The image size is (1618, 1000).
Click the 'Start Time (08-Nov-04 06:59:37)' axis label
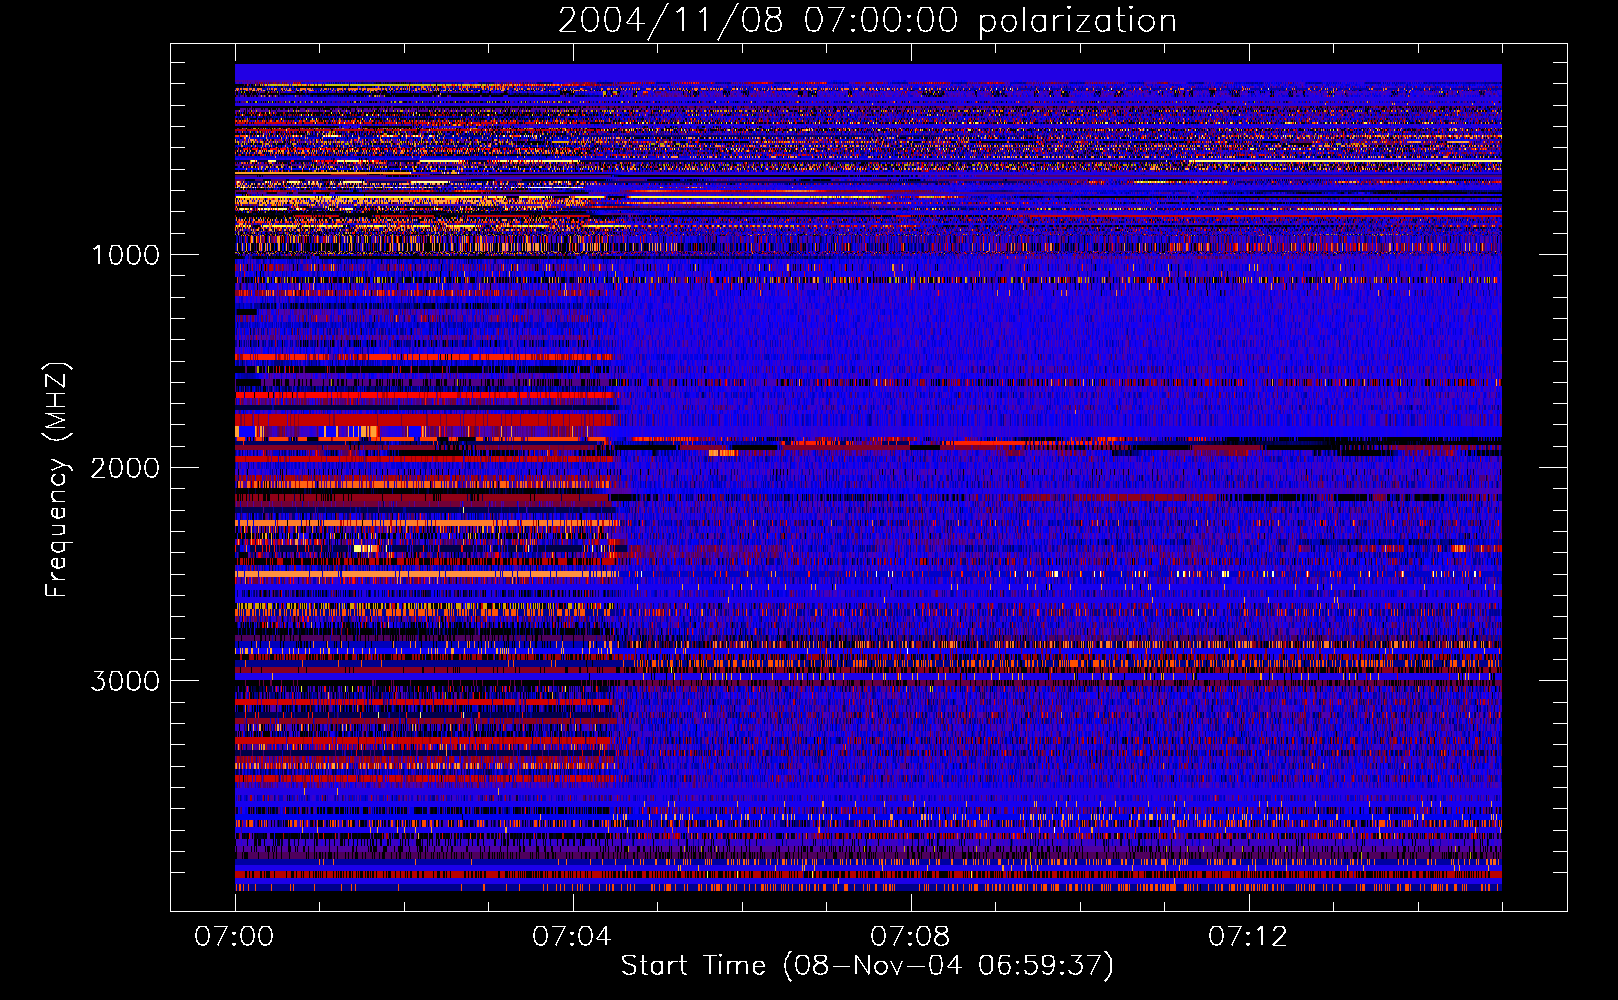coord(867,966)
